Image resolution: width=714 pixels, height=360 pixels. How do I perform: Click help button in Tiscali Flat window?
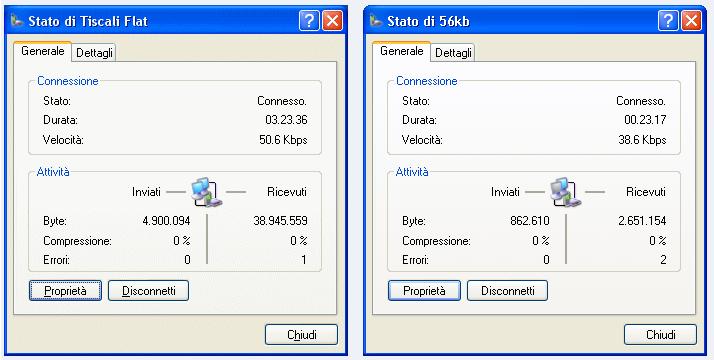(309, 21)
